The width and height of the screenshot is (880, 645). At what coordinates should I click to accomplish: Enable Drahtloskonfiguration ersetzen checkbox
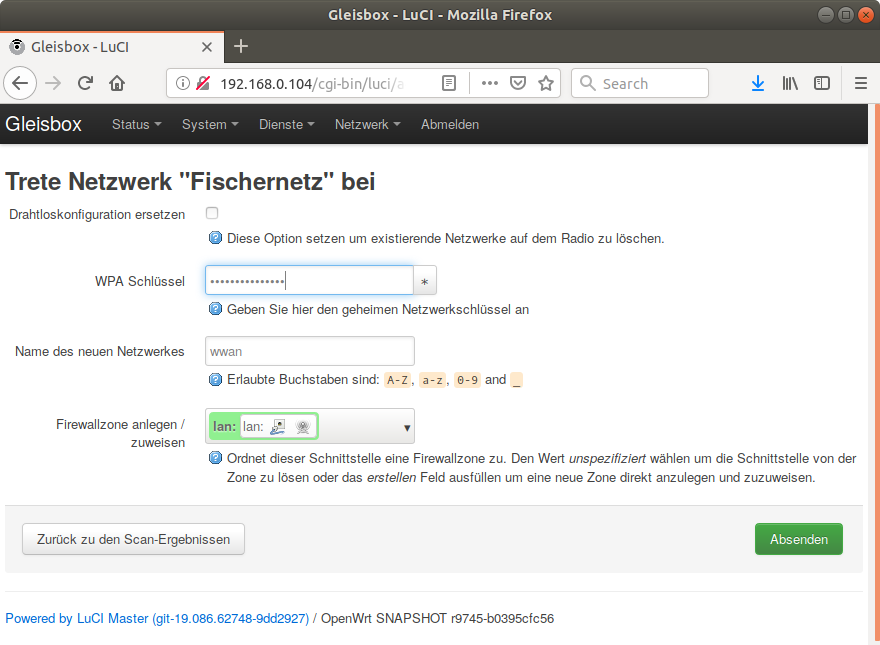click(x=212, y=213)
